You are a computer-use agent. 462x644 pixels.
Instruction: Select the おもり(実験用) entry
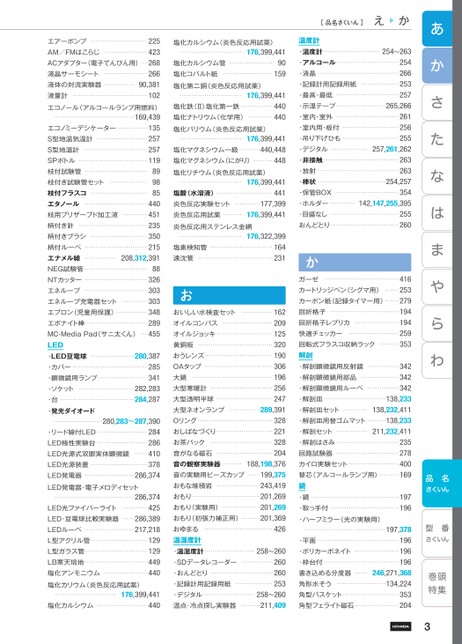(229, 508)
